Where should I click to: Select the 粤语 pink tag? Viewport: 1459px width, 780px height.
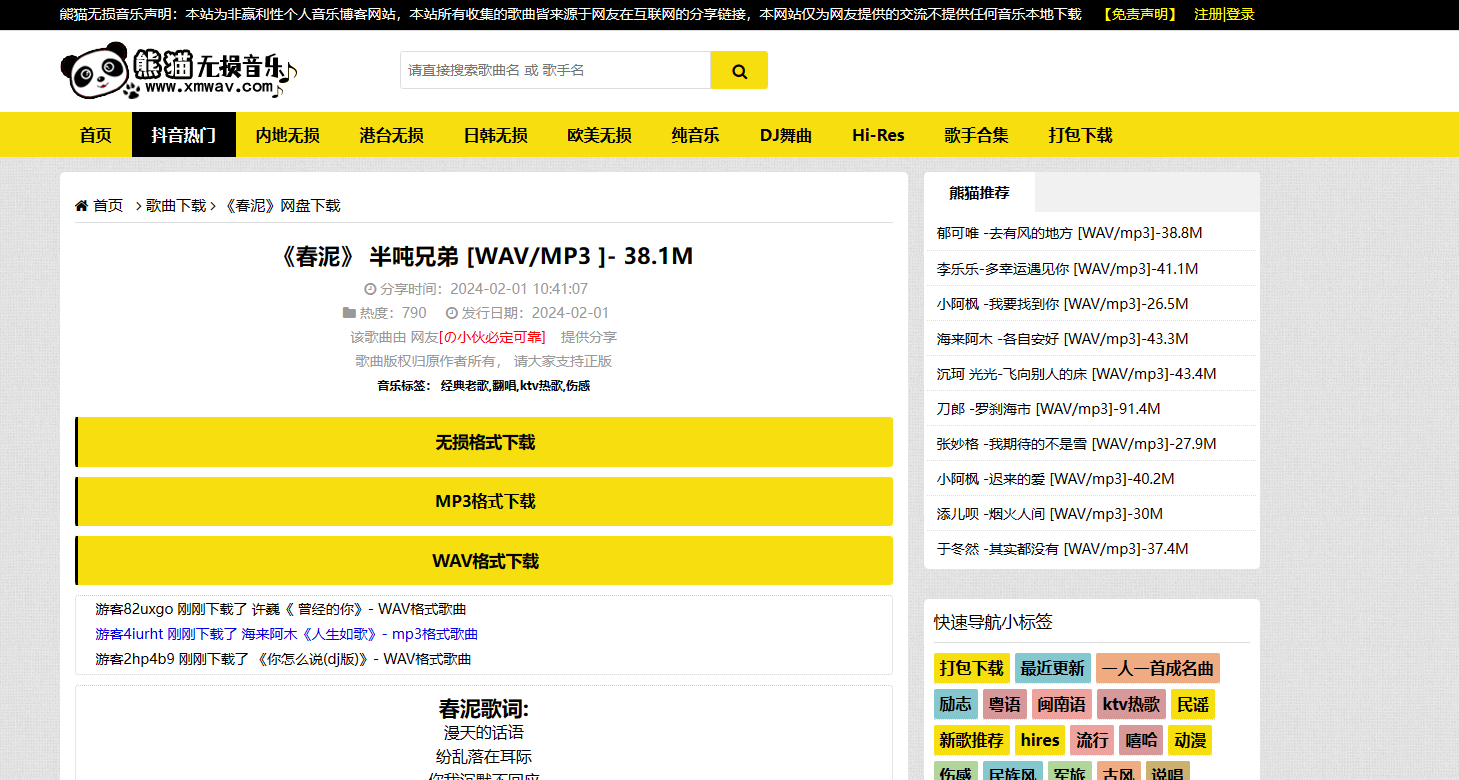(1004, 704)
